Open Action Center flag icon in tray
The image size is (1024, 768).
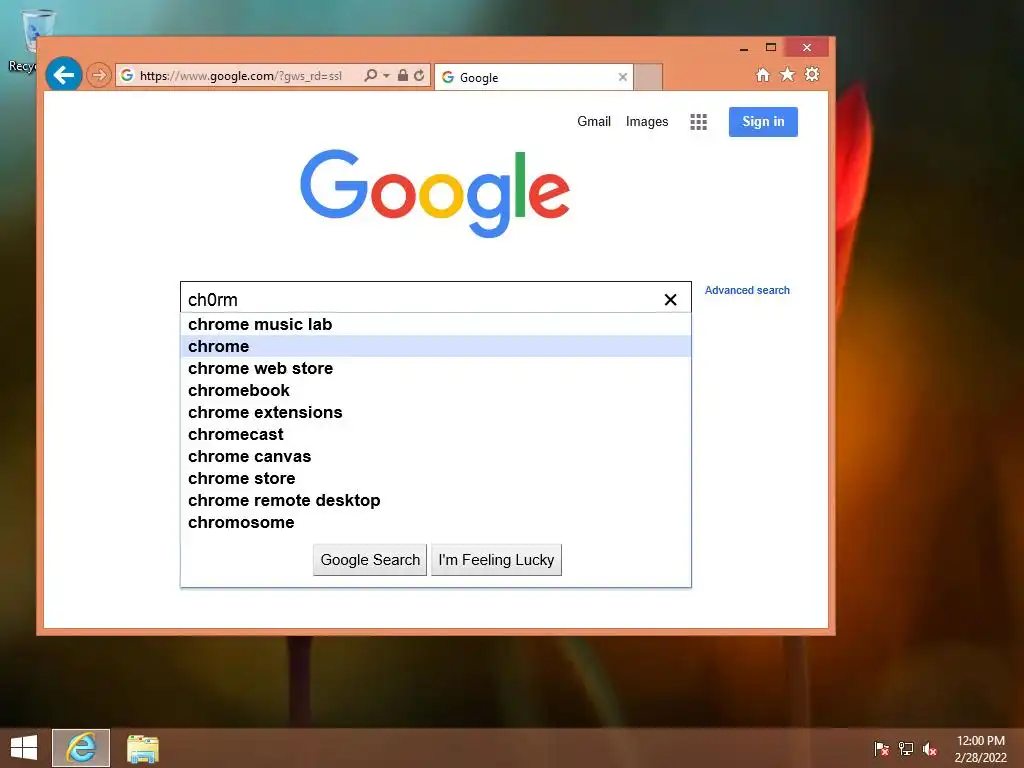[881, 748]
